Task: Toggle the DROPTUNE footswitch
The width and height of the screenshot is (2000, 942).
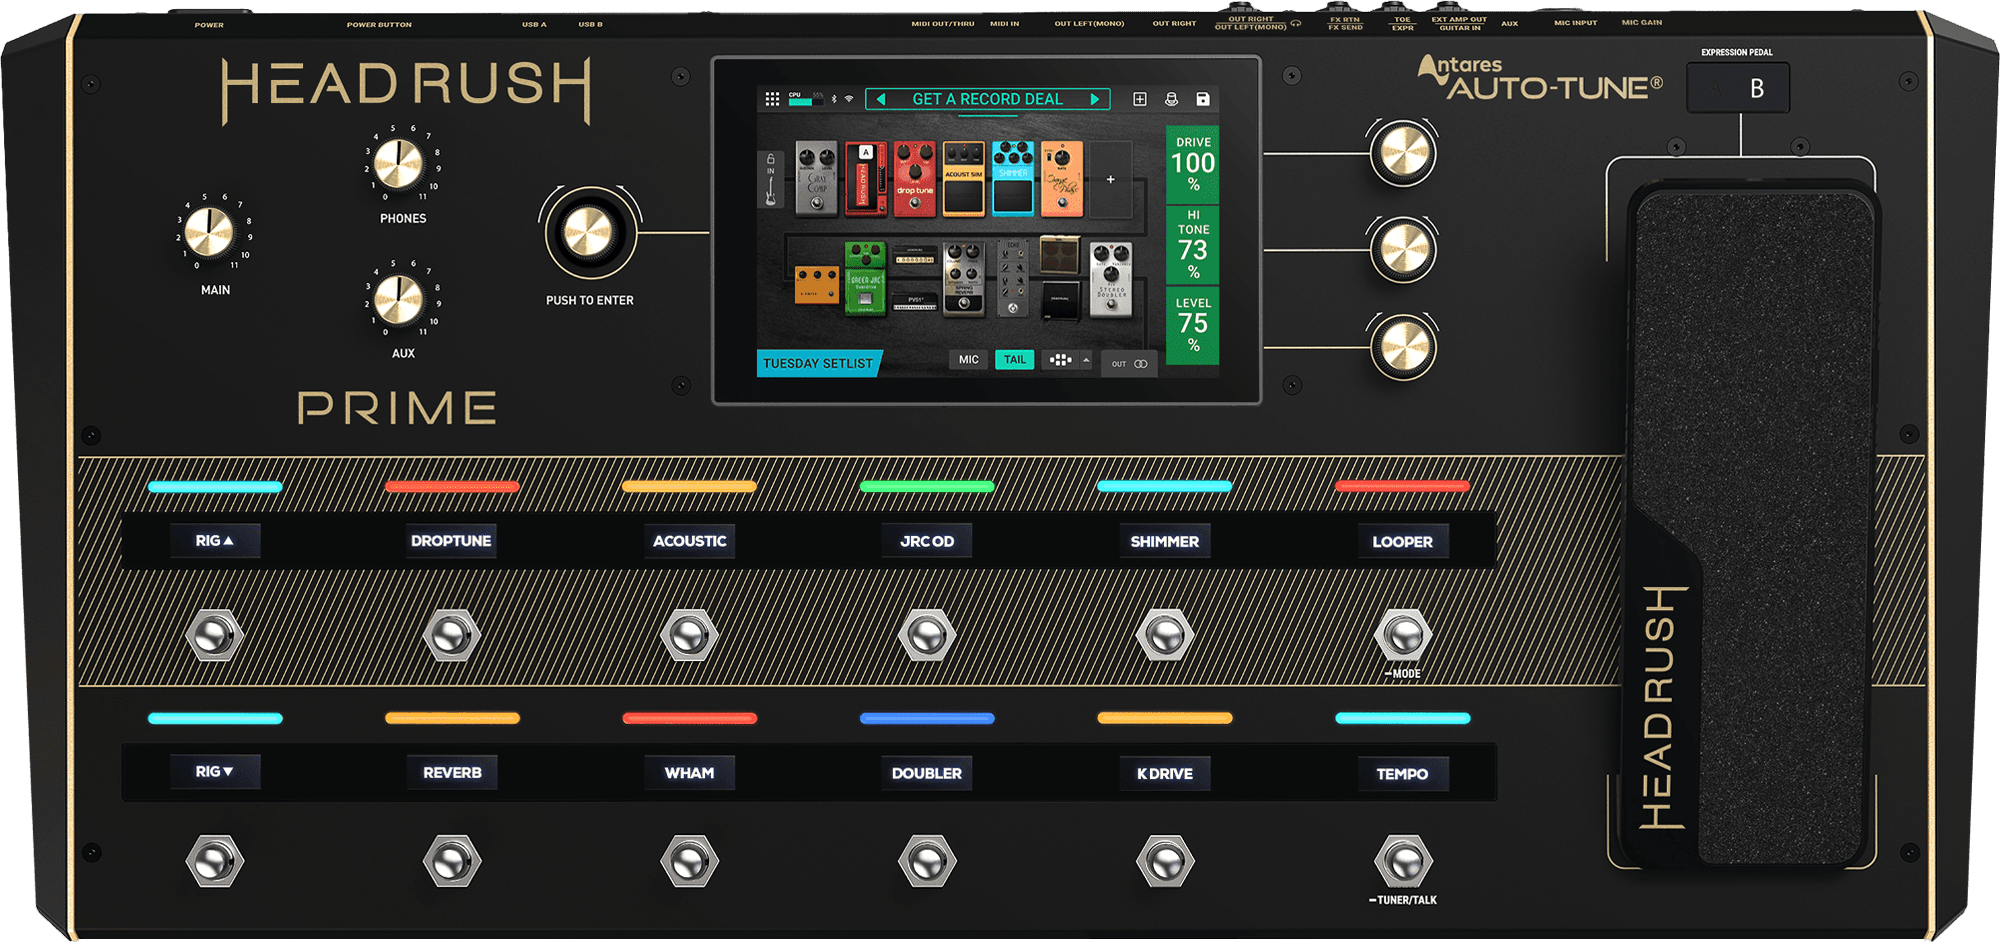Action: [451, 634]
